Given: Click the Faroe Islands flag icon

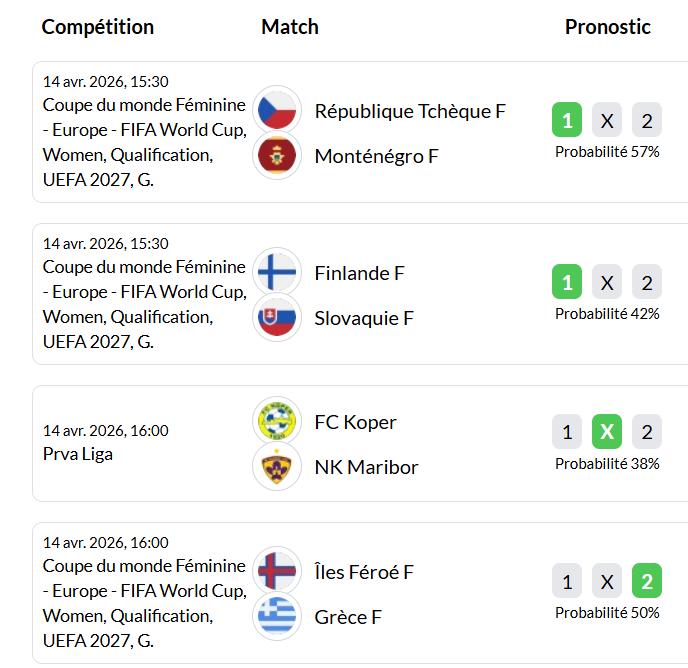Looking at the screenshot, I should tap(277, 571).
